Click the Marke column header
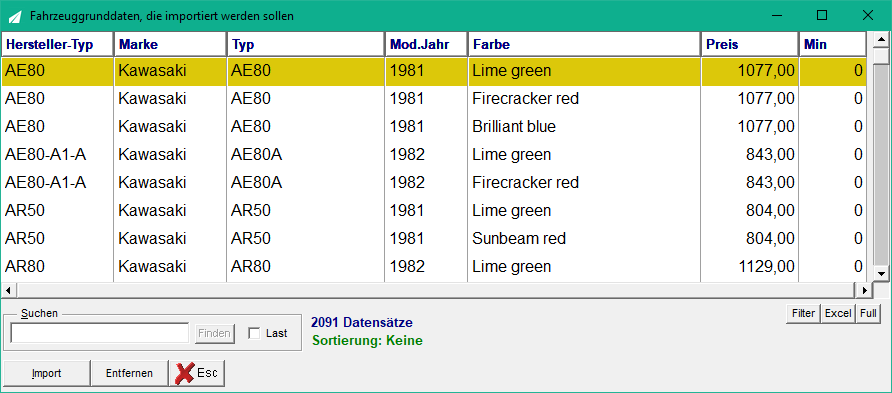892x393 pixels. click(170, 44)
